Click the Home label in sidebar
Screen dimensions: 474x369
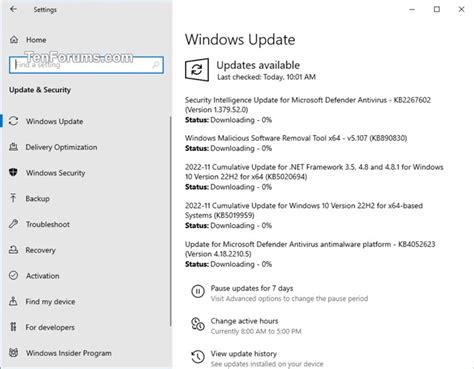pos(36,40)
